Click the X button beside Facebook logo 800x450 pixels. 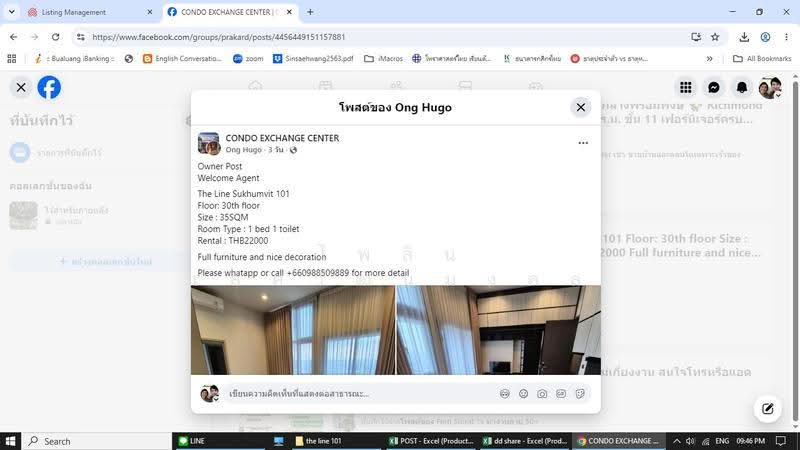[21, 87]
